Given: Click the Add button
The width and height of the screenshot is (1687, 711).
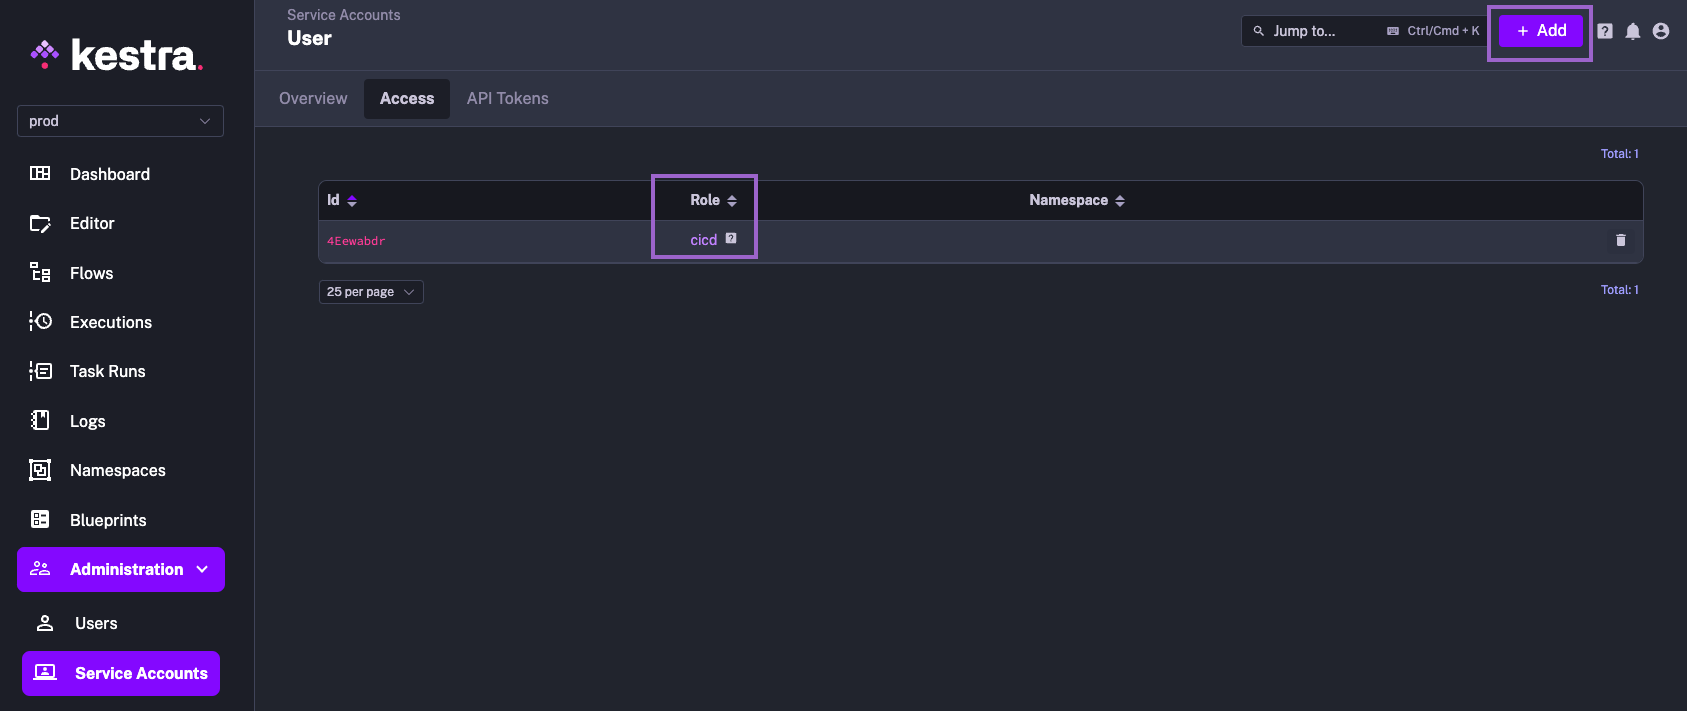Looking at the screenshot, I should coord(1540,31).
